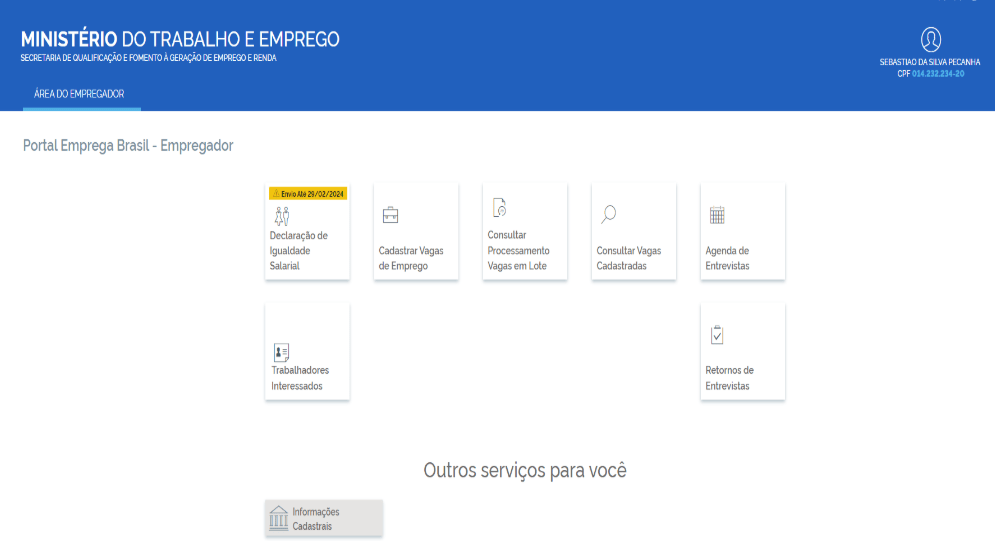The height and width of the screenshot is (541, 995).
Task: Click the document processing icon
Action: coord(499,207)
